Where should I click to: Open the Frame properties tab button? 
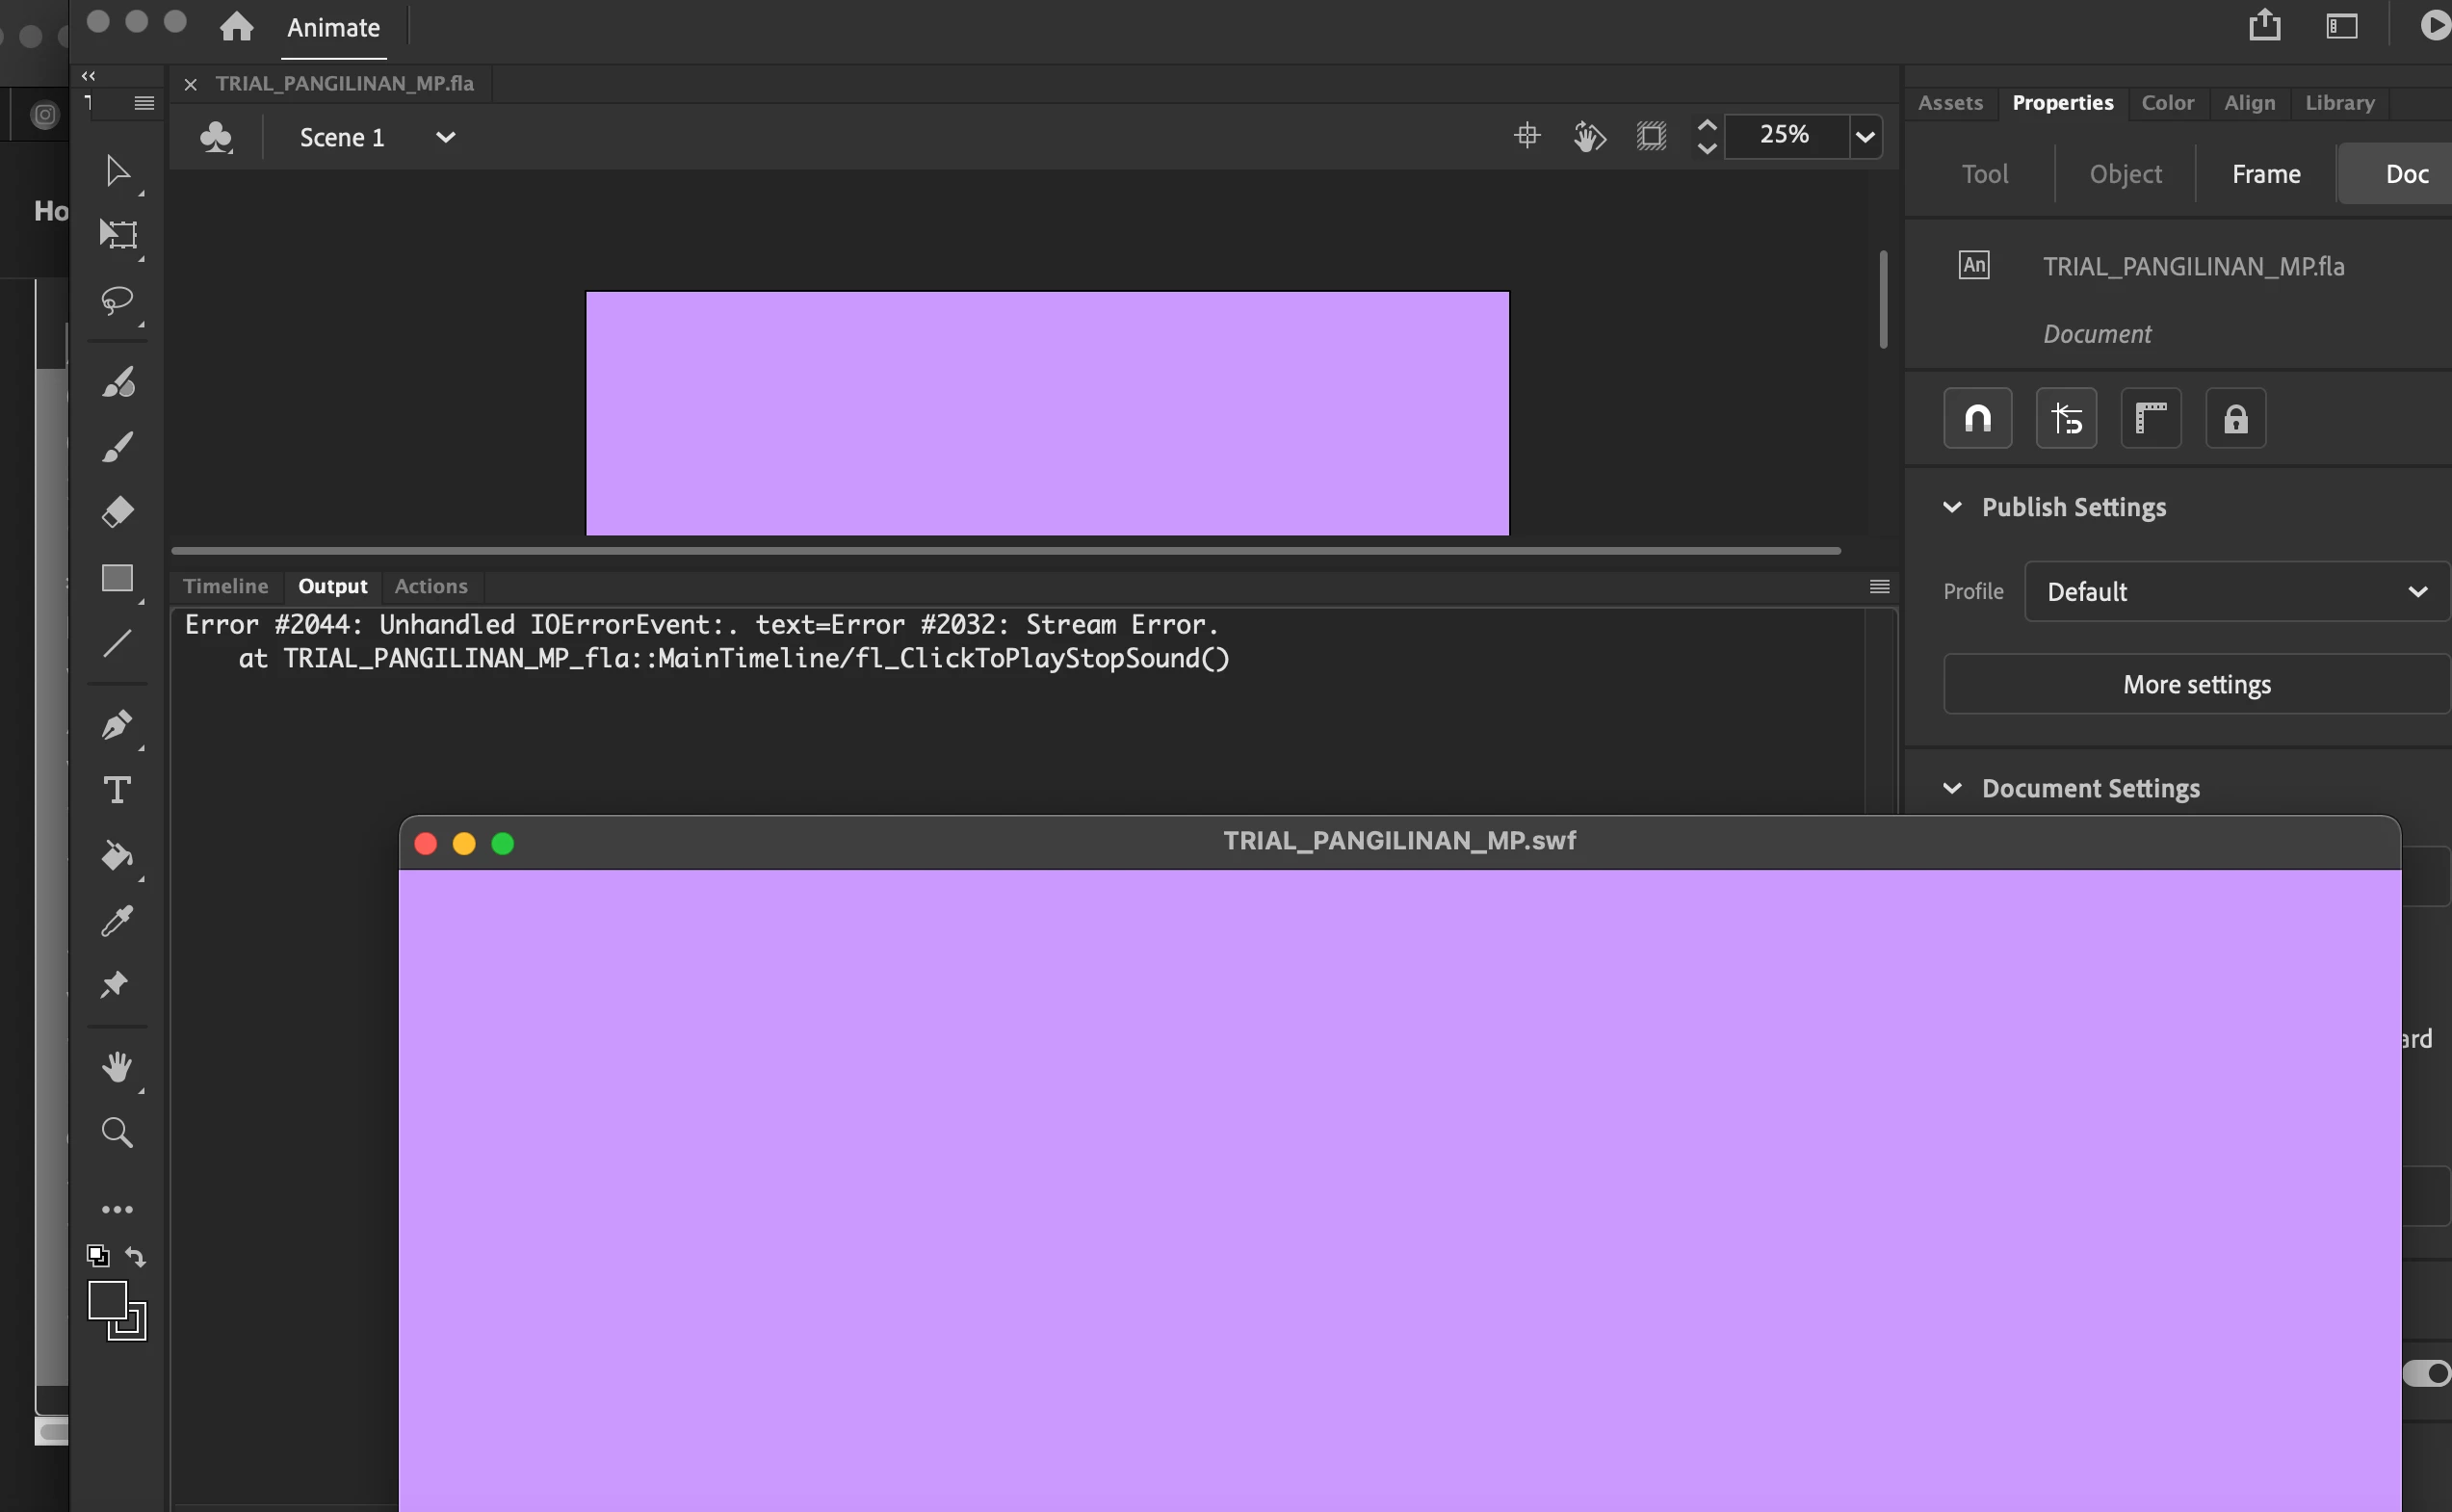click(x=2265, y=174)
